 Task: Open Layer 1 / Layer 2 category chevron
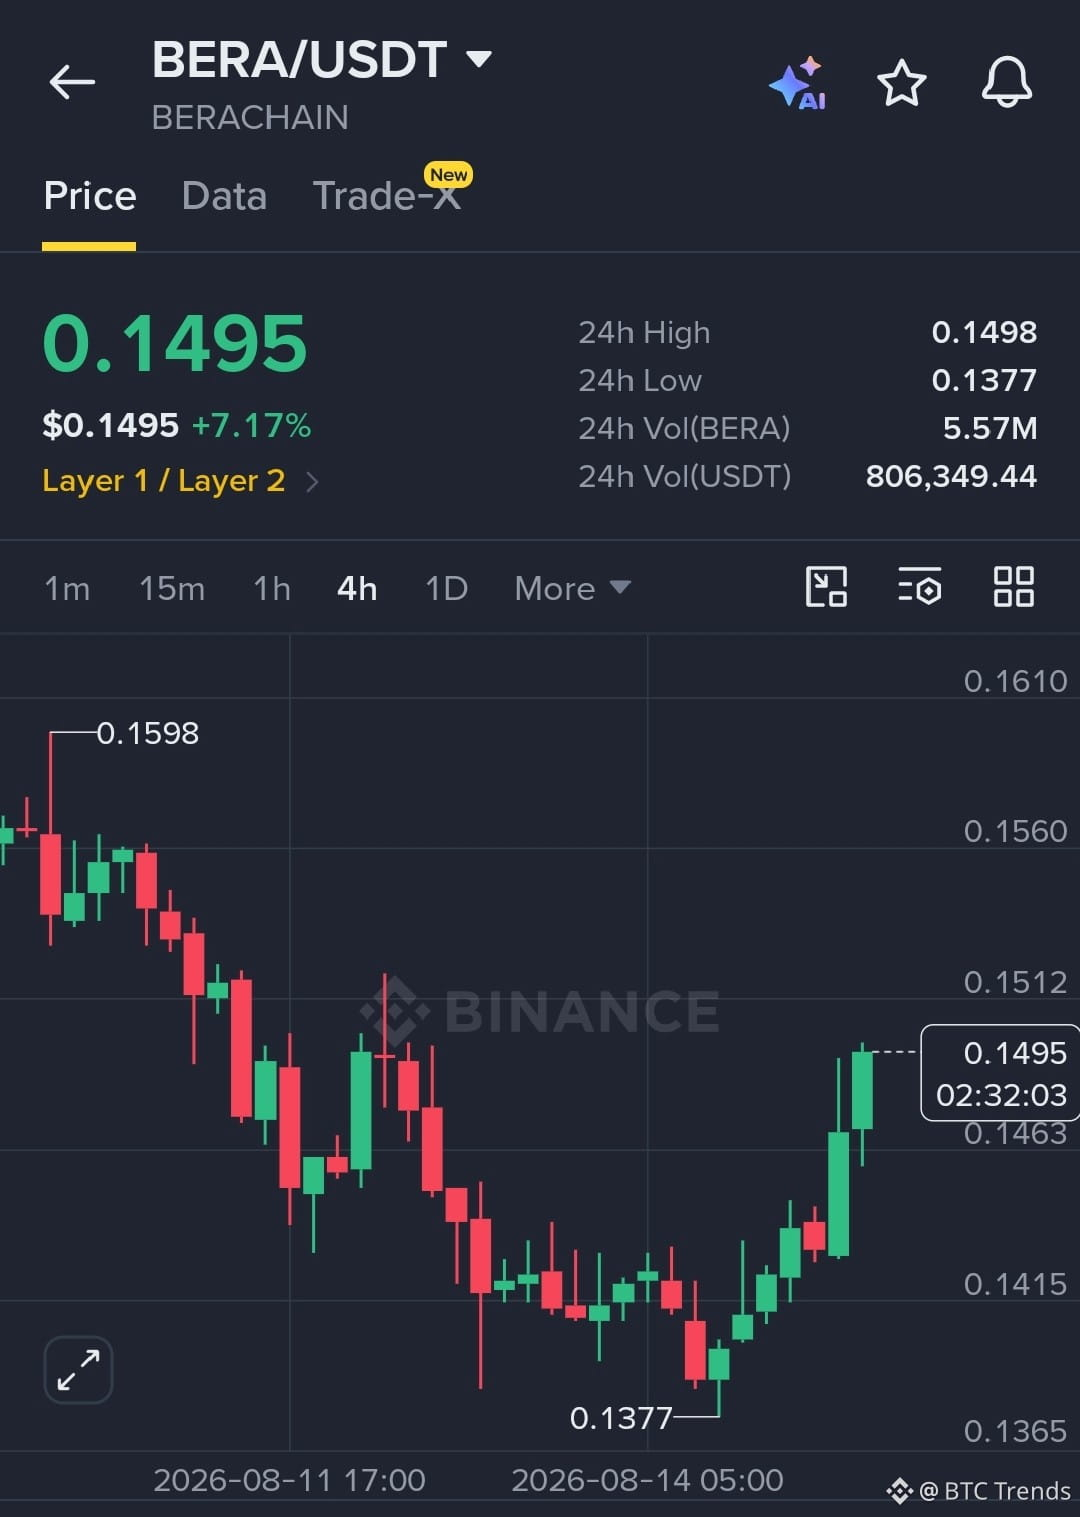click(312, 482)
